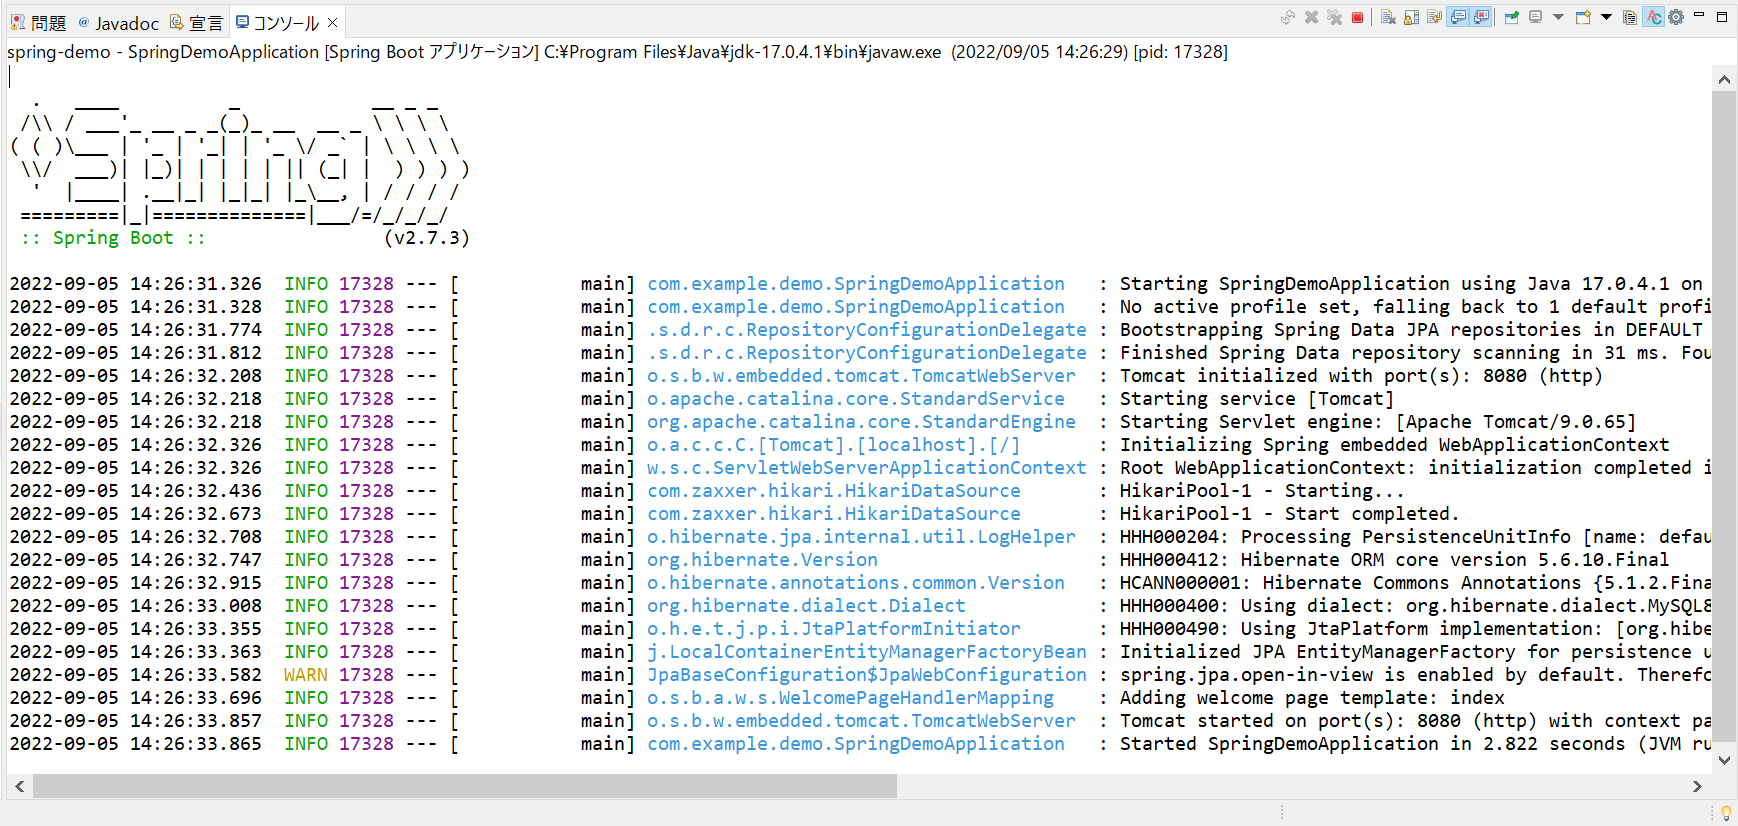
Task: Click 'j.LocalContainerEntityManagerFactoryBean' logger name
Action: (x=866, y=652)
